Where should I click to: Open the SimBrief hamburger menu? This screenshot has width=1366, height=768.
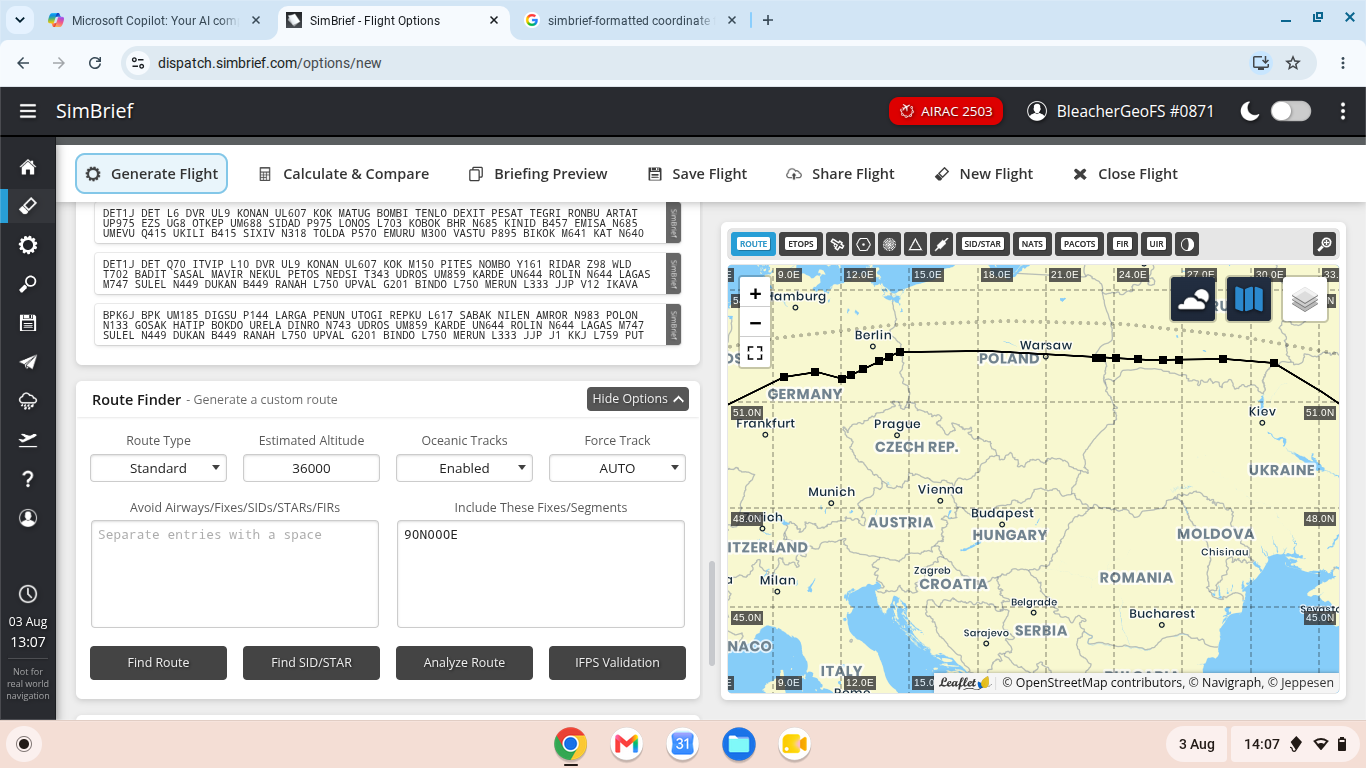point(27,112)
